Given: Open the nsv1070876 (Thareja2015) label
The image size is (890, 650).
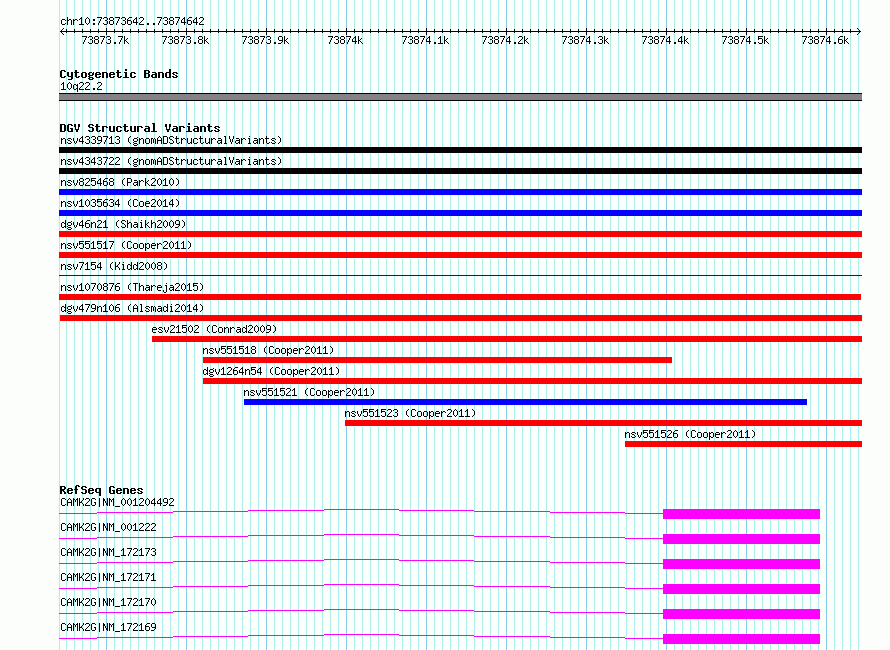Looking at the screenshot, I should pyautogui.click(x=132, y=287).
